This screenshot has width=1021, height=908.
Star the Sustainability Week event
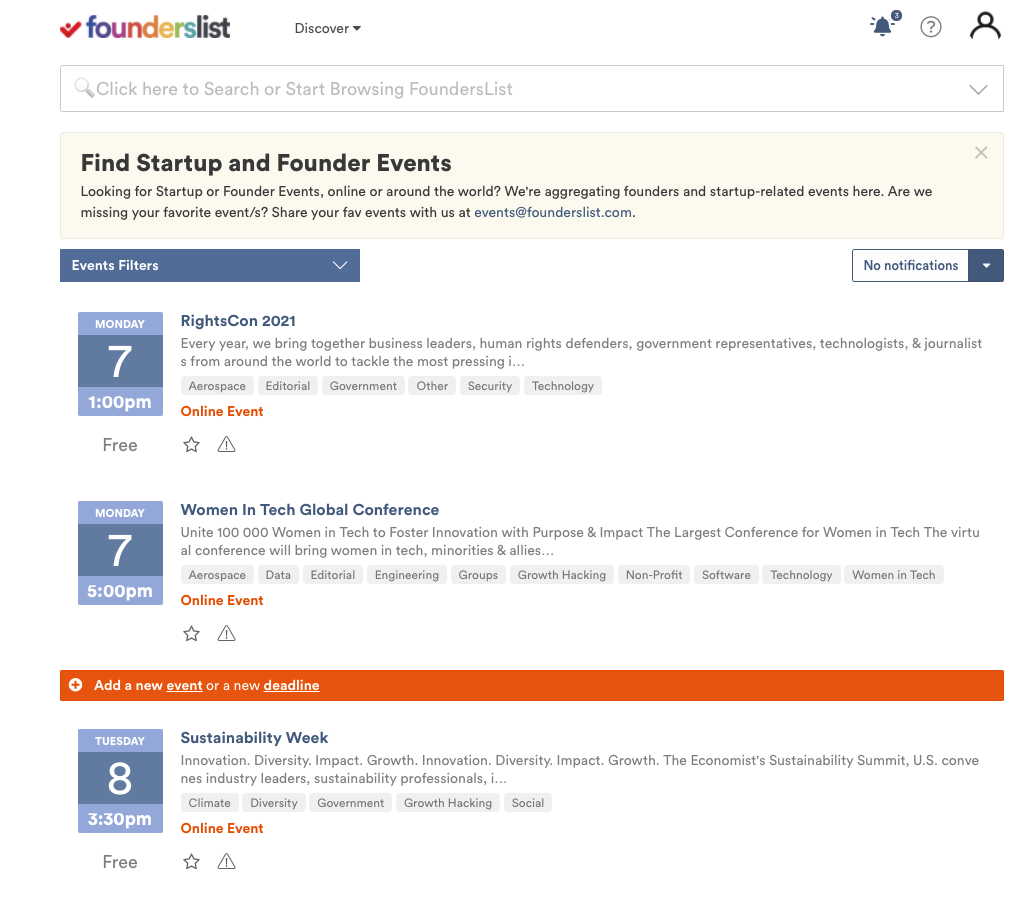coord(191,862)
